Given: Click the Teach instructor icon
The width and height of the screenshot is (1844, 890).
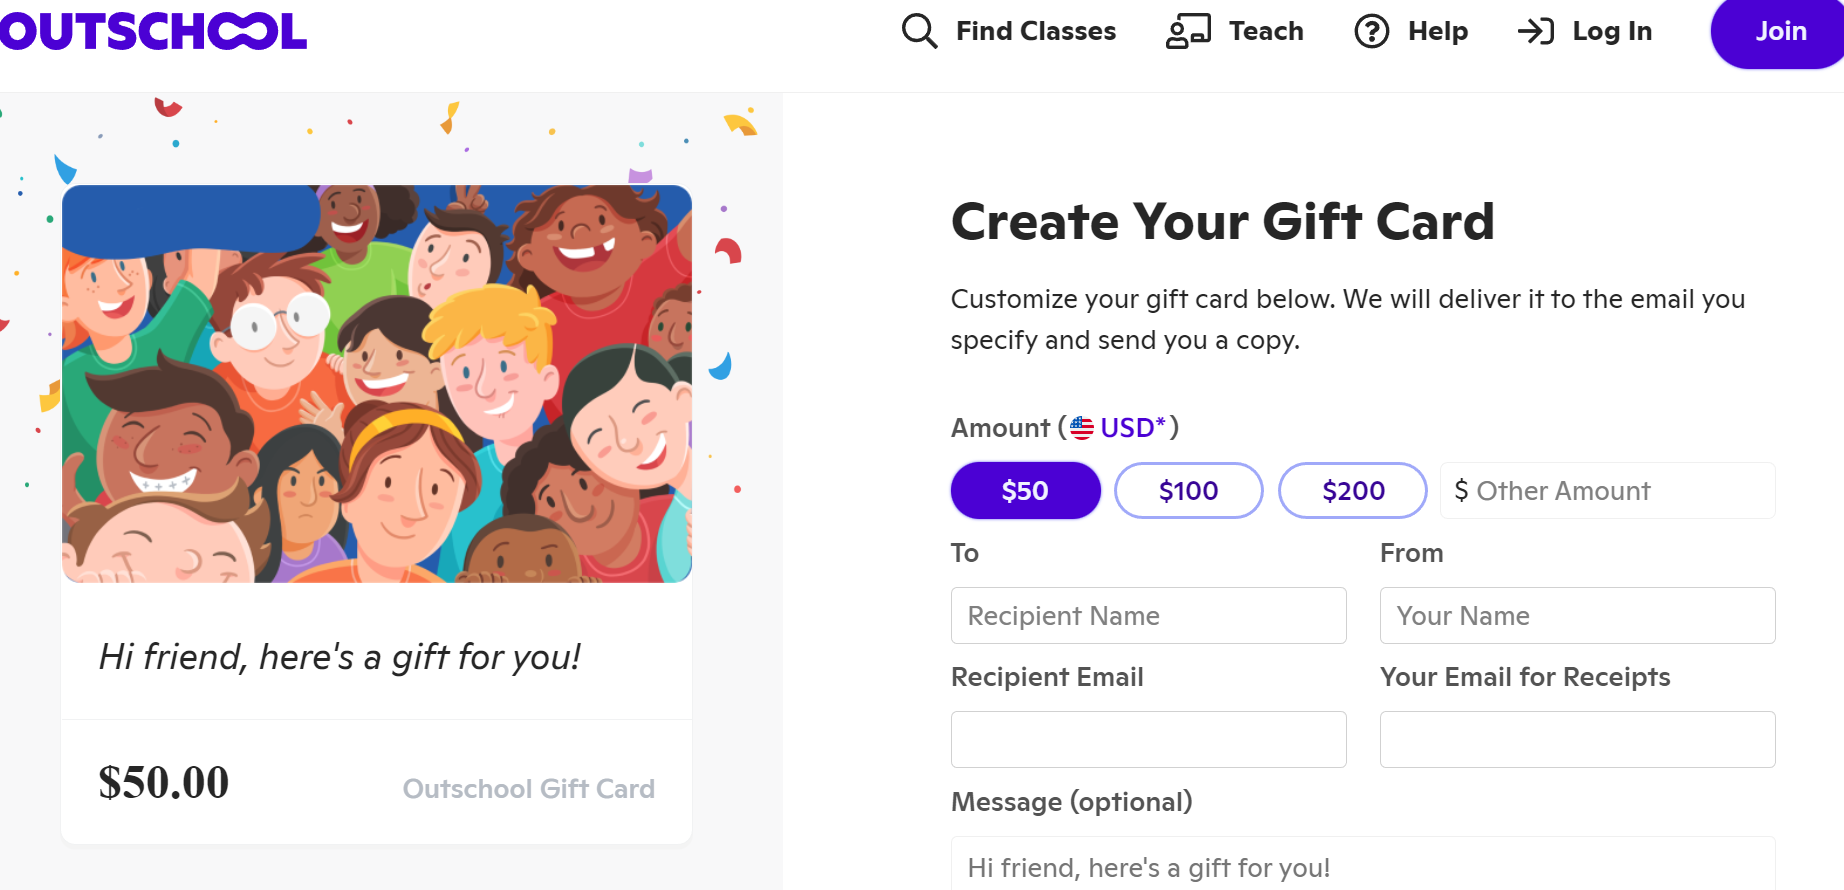Looking at the screenshot, I should coord(1188,31).
